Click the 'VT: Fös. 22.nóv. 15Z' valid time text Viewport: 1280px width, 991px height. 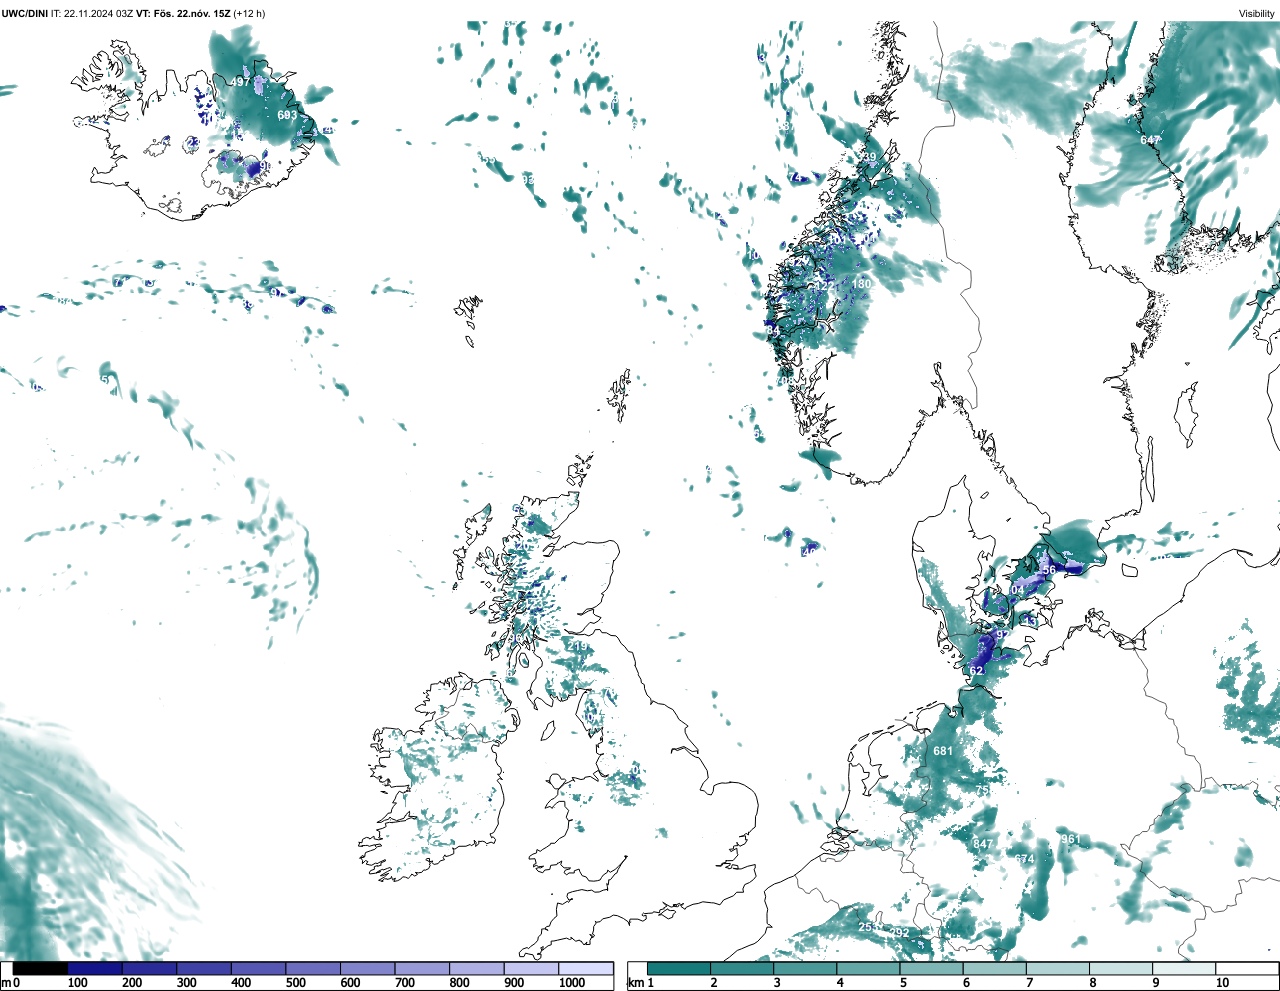click(x=183, y=13)
